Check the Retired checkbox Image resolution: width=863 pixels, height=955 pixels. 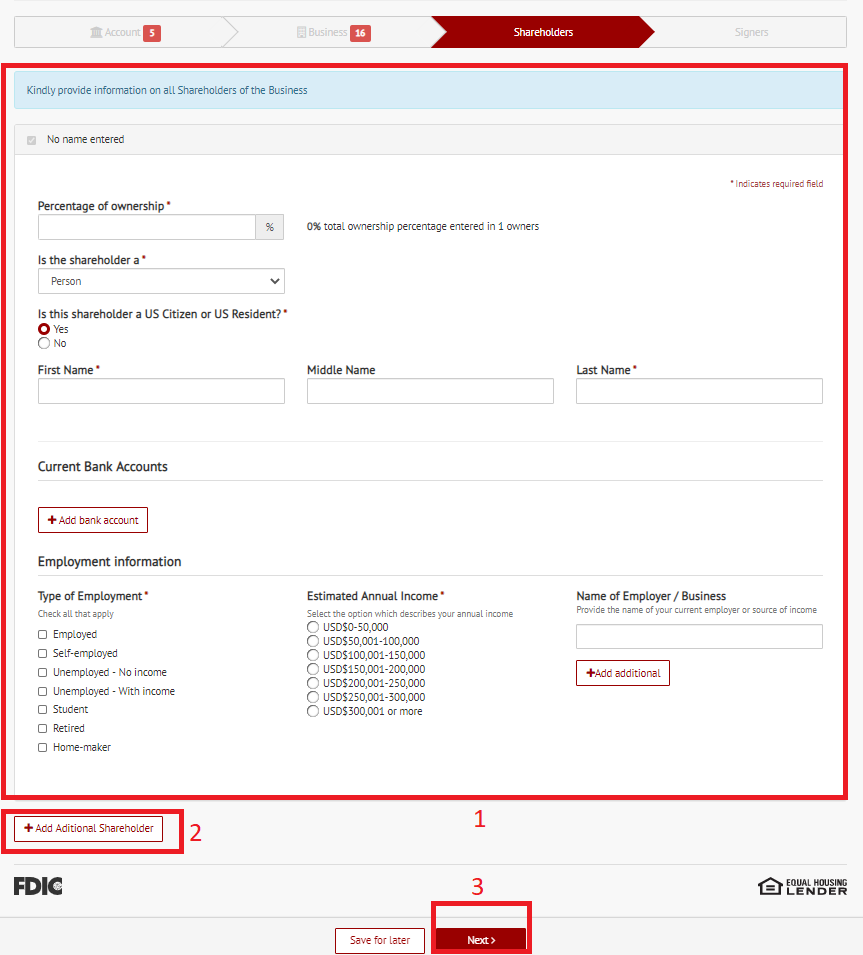tap(43, 728)
